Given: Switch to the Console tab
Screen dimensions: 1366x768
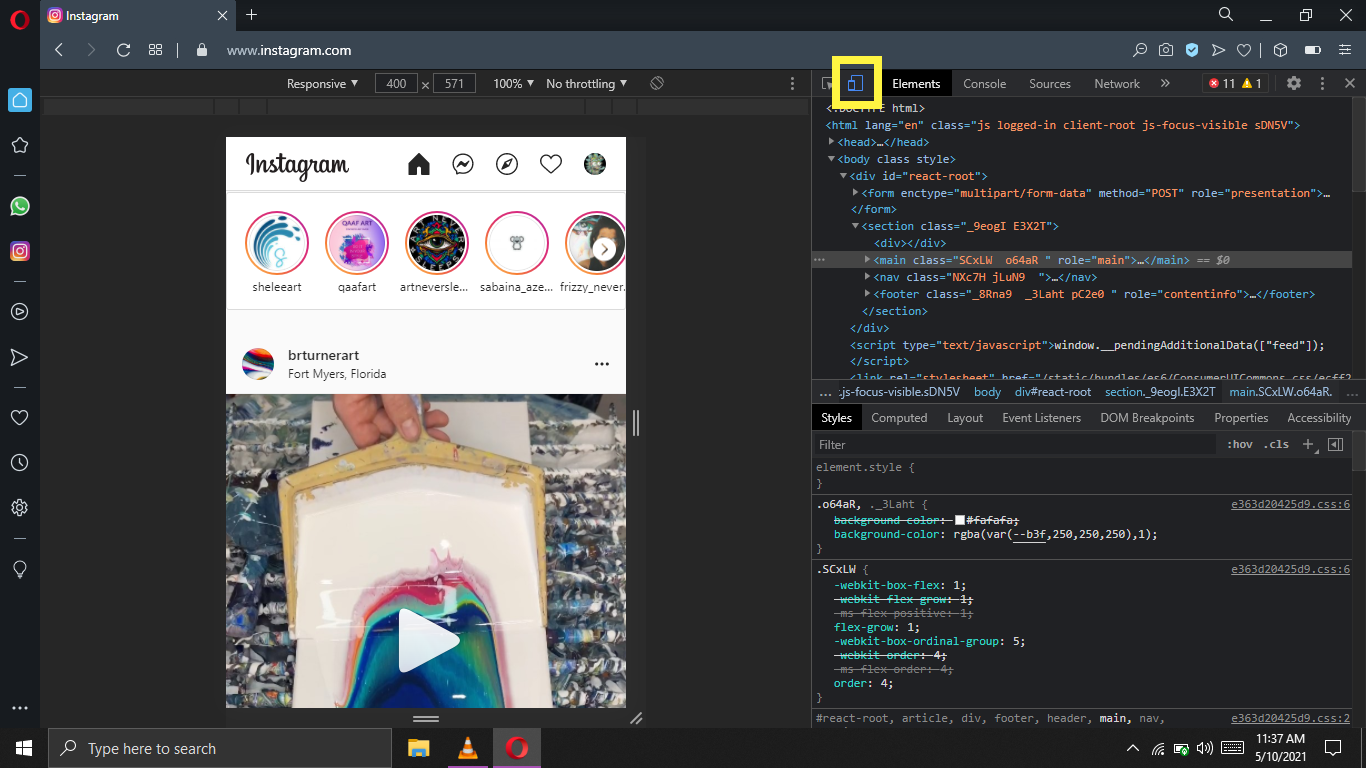Looking at the screenshot, I should coord(984,84).
